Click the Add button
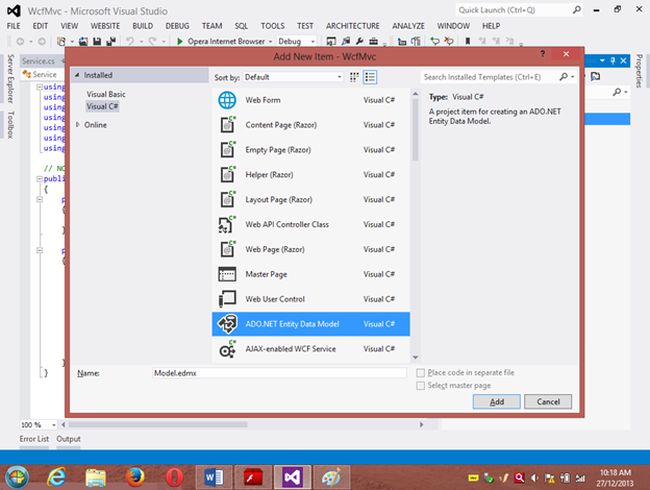 point(497,402)
